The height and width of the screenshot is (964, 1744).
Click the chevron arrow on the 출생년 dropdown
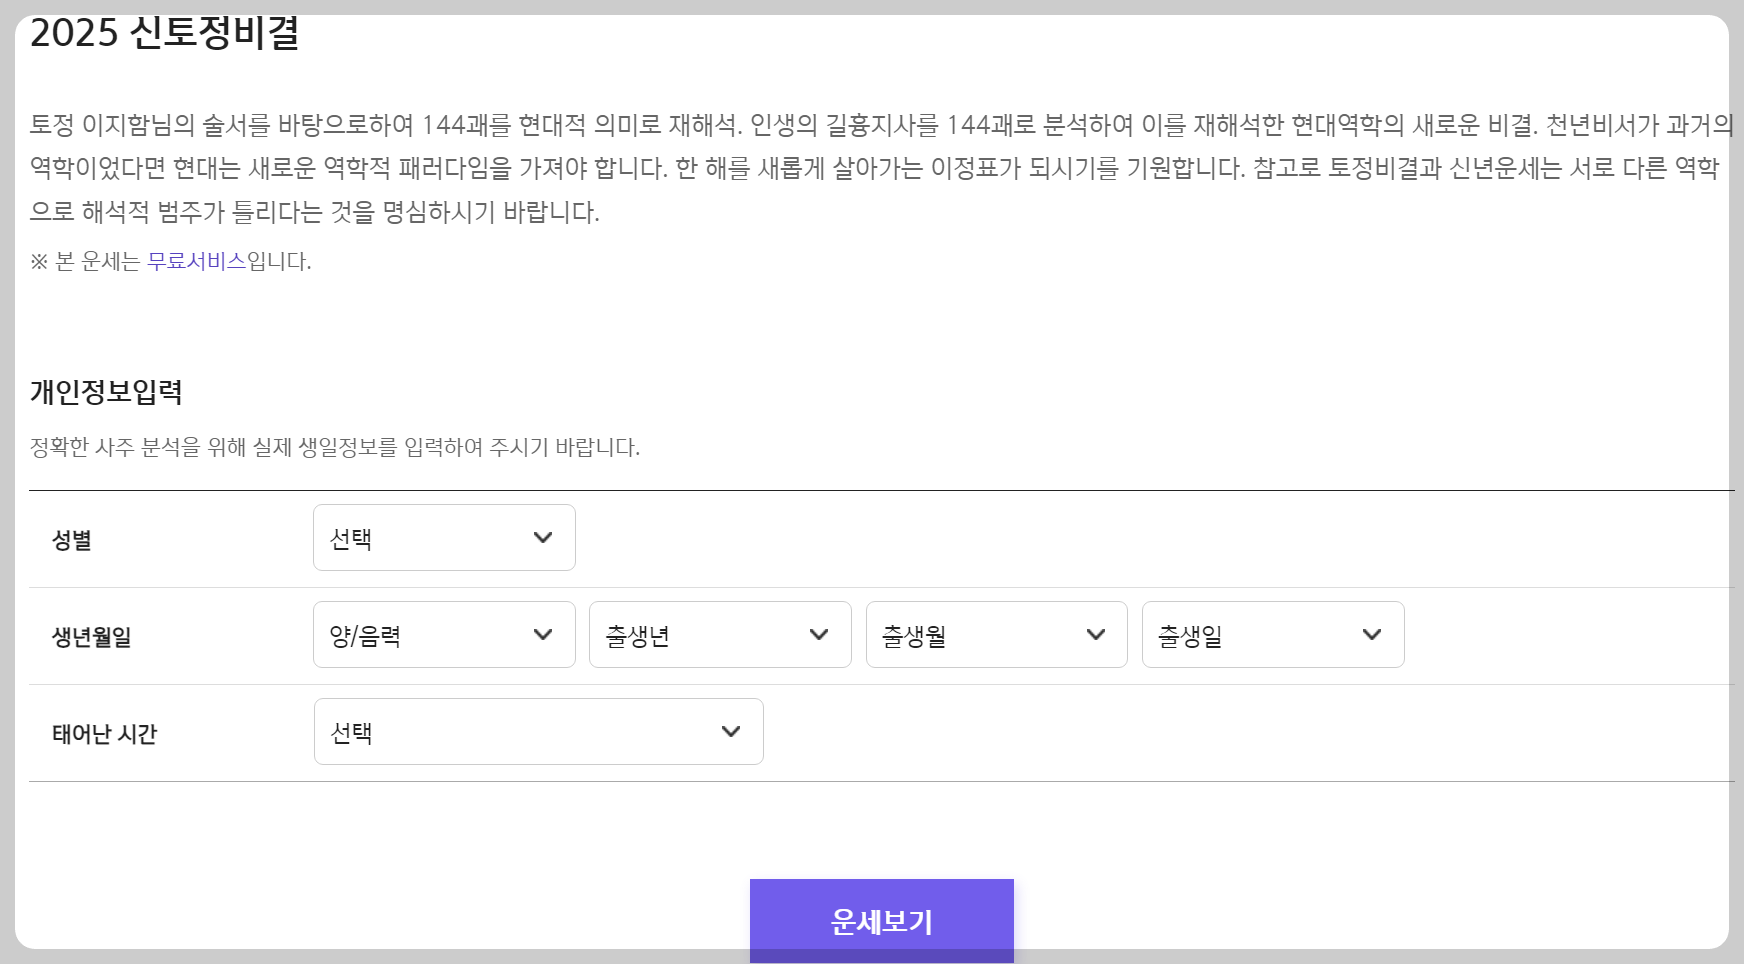(x=819, y=634)
